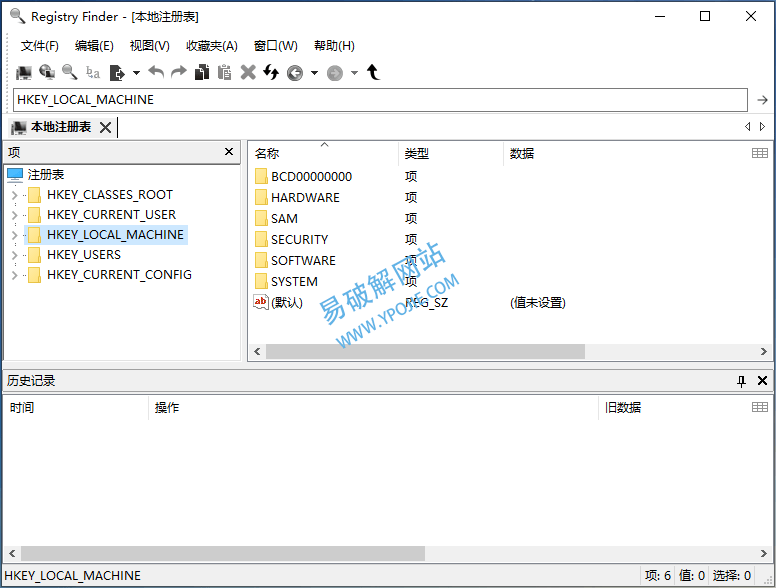This screenshot has height=588, width=776.
Task: Navigate Back with the circular arrow icon
Action: [295, 73]
